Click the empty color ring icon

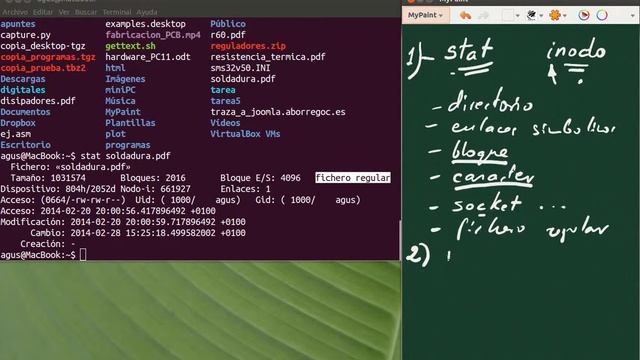pos(602,16)
